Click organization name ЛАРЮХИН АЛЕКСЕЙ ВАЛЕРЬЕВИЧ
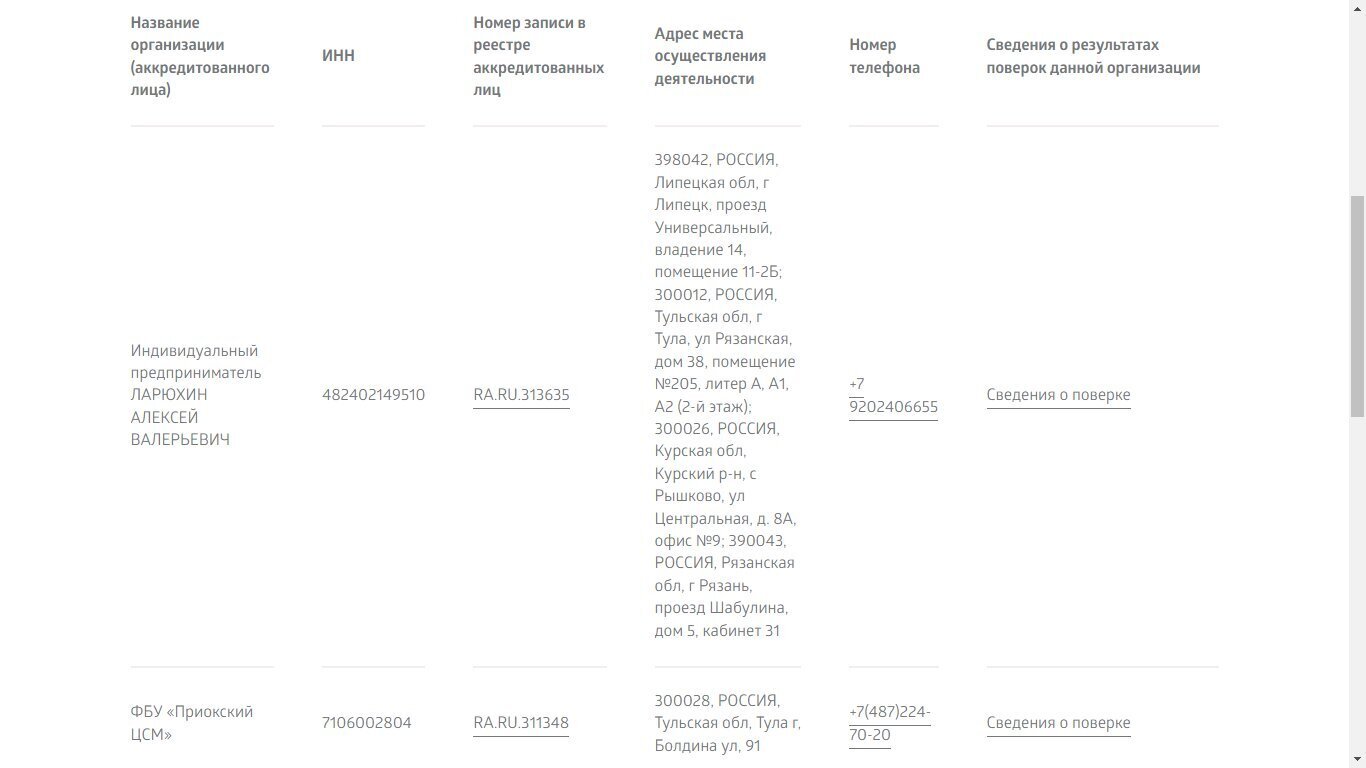Screen dimensions: 1366x768 point(196,395)
